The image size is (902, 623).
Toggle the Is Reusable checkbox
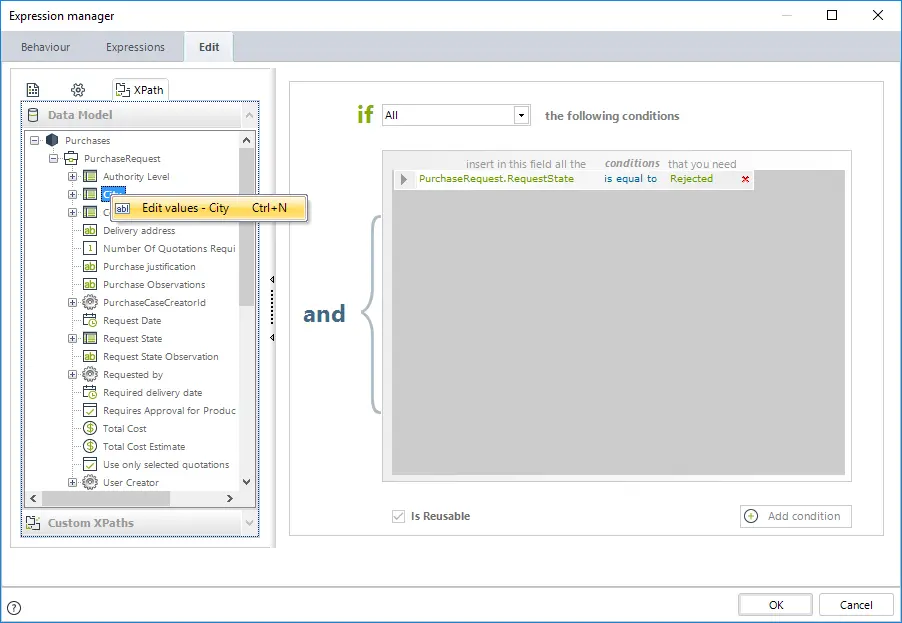398,517
